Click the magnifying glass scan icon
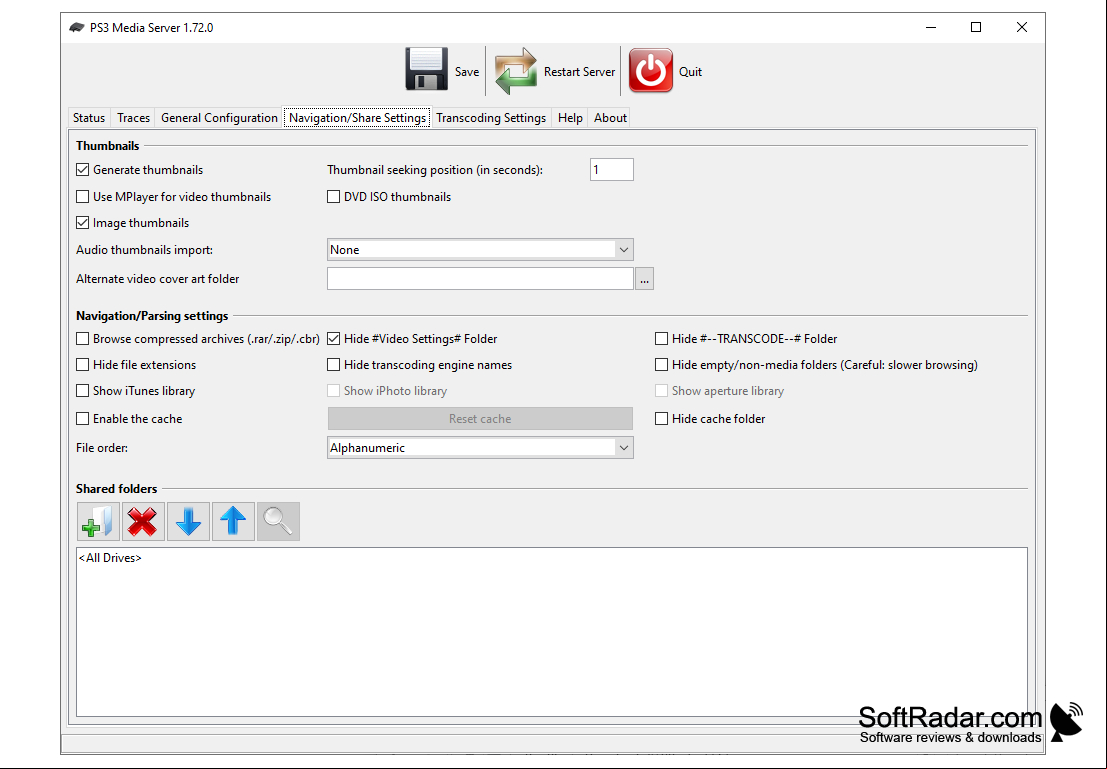The width and height of the screenshot is (1107, 769). pyautogui.click(x=278, y=521)
